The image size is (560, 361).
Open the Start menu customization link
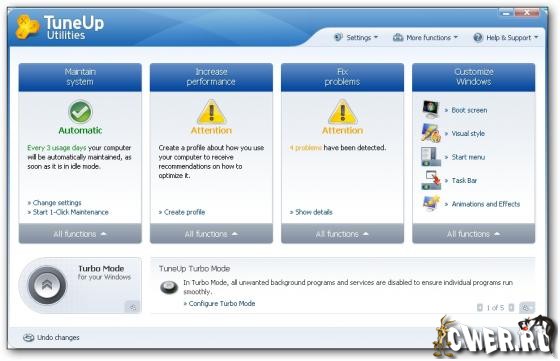point(468,157)
